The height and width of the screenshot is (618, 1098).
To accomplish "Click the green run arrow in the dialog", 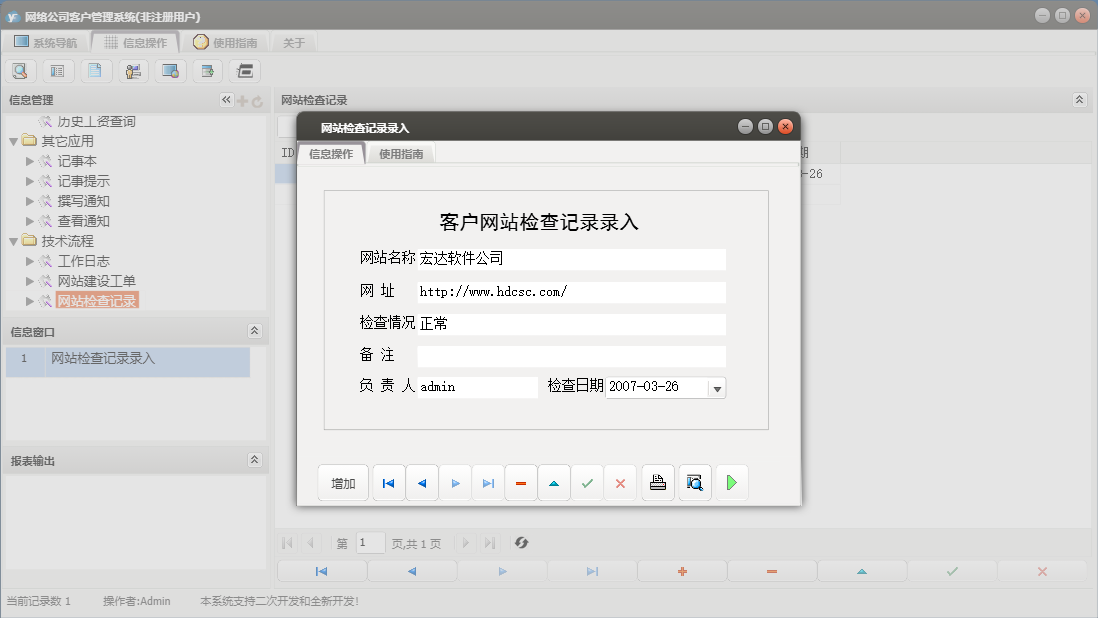I will click(731, 482).
